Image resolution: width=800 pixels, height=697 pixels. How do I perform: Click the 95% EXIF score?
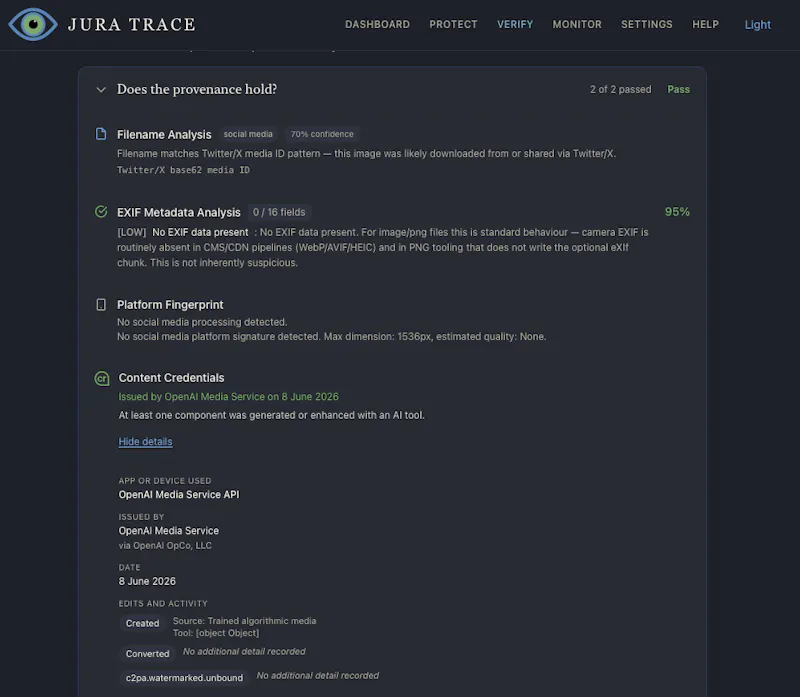(x=677, y=212)
